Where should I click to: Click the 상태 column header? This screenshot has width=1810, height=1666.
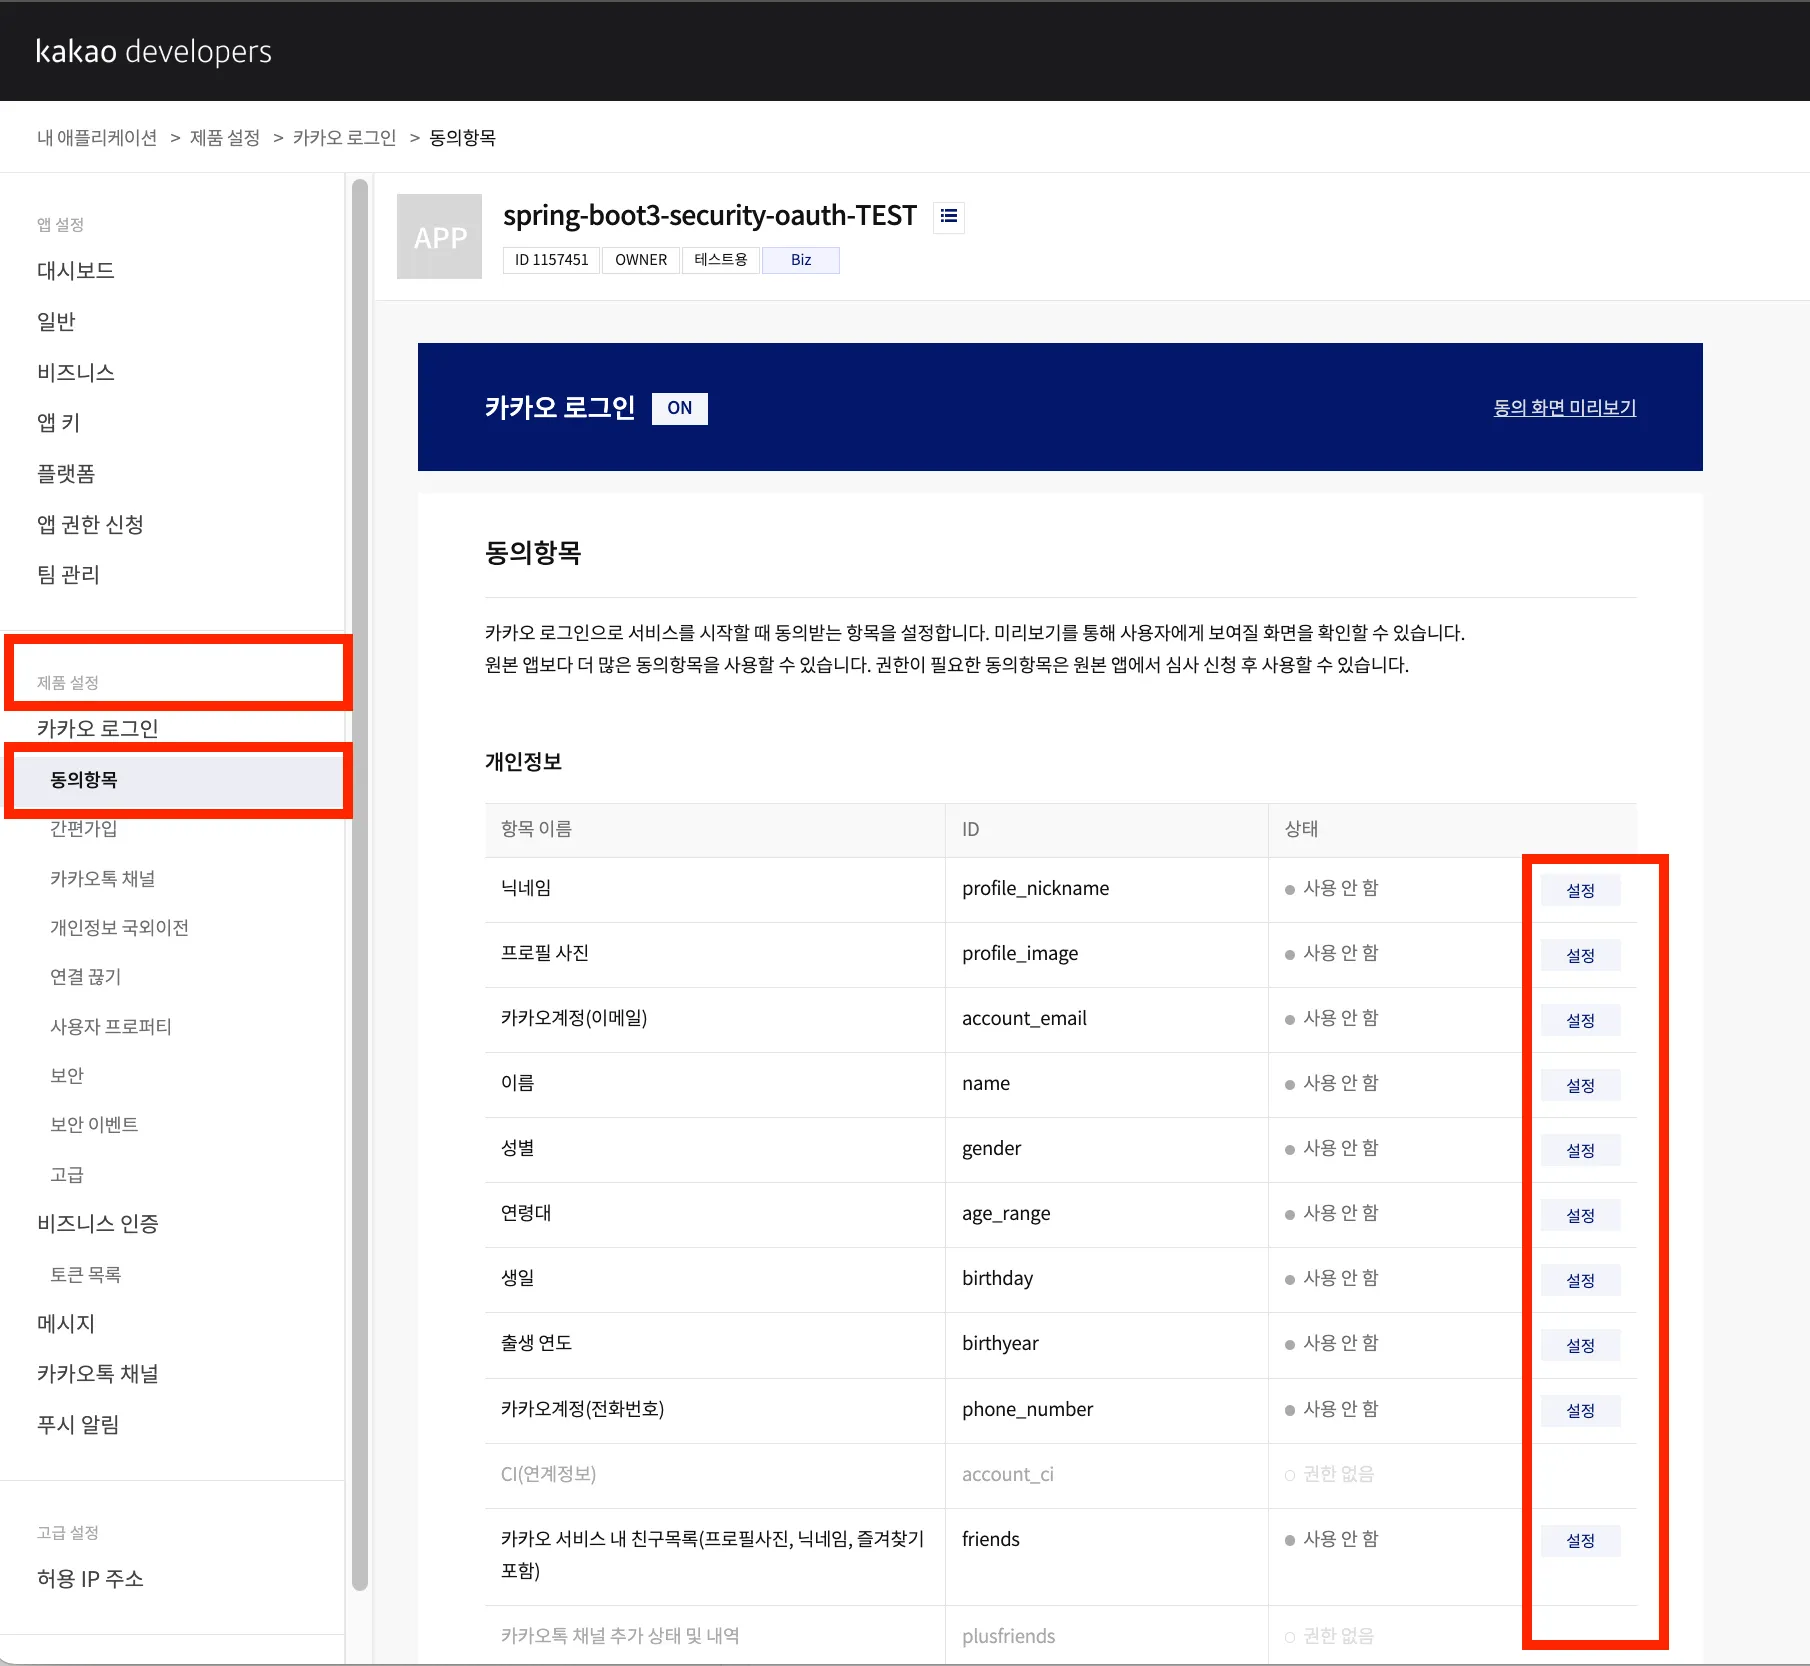[1301, 829]
